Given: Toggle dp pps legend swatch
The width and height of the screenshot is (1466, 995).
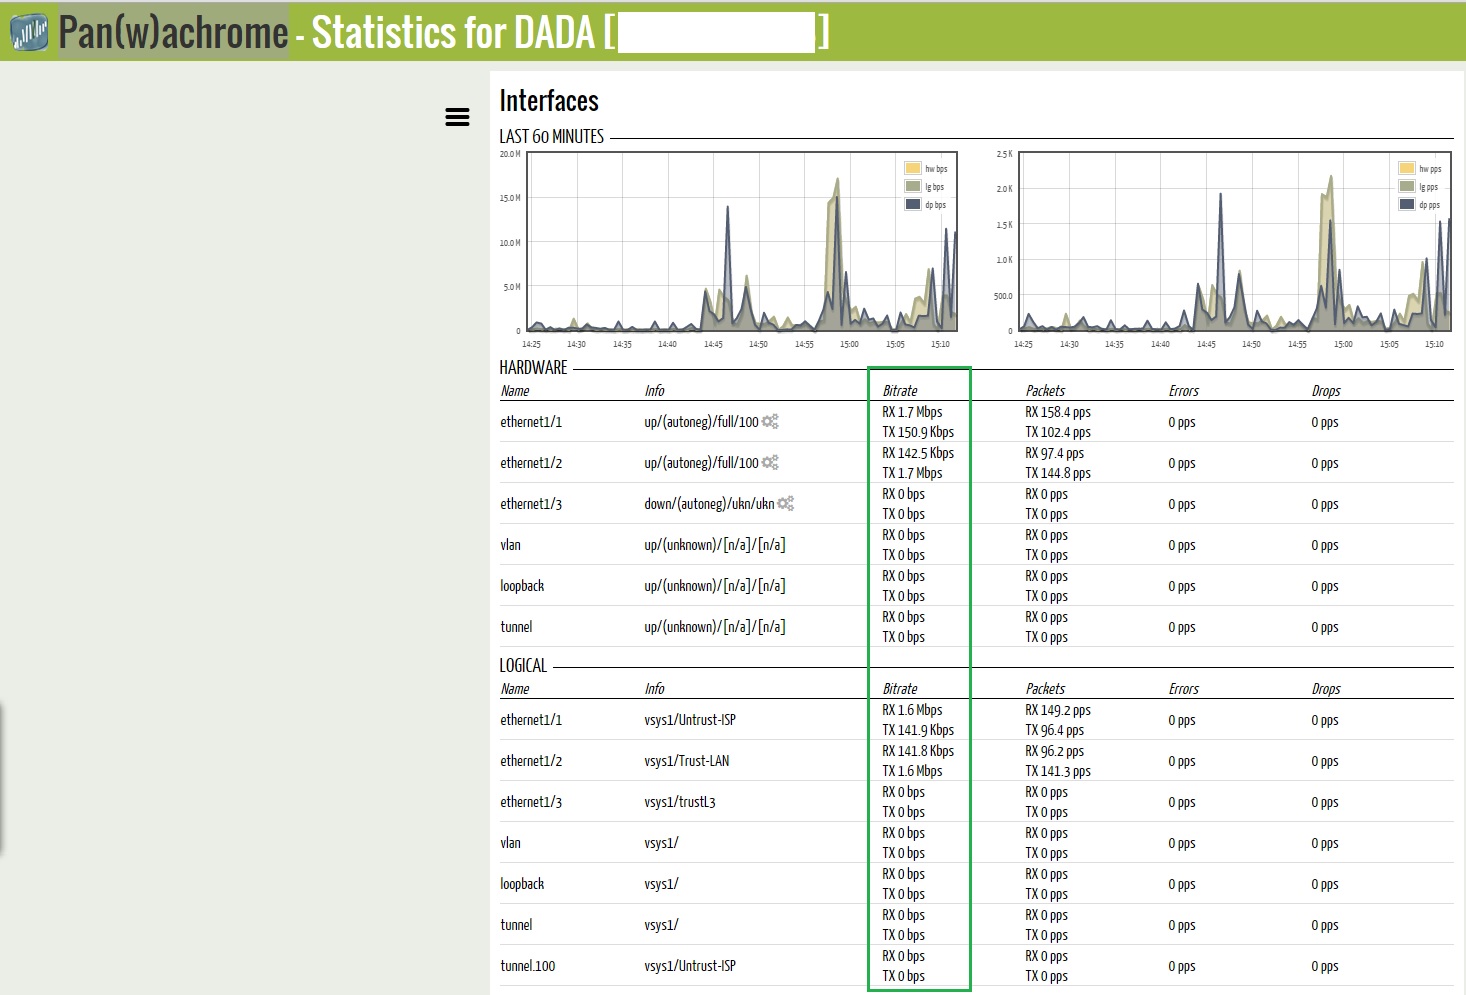Looking at the screenshot, I should coord(1407,204).
